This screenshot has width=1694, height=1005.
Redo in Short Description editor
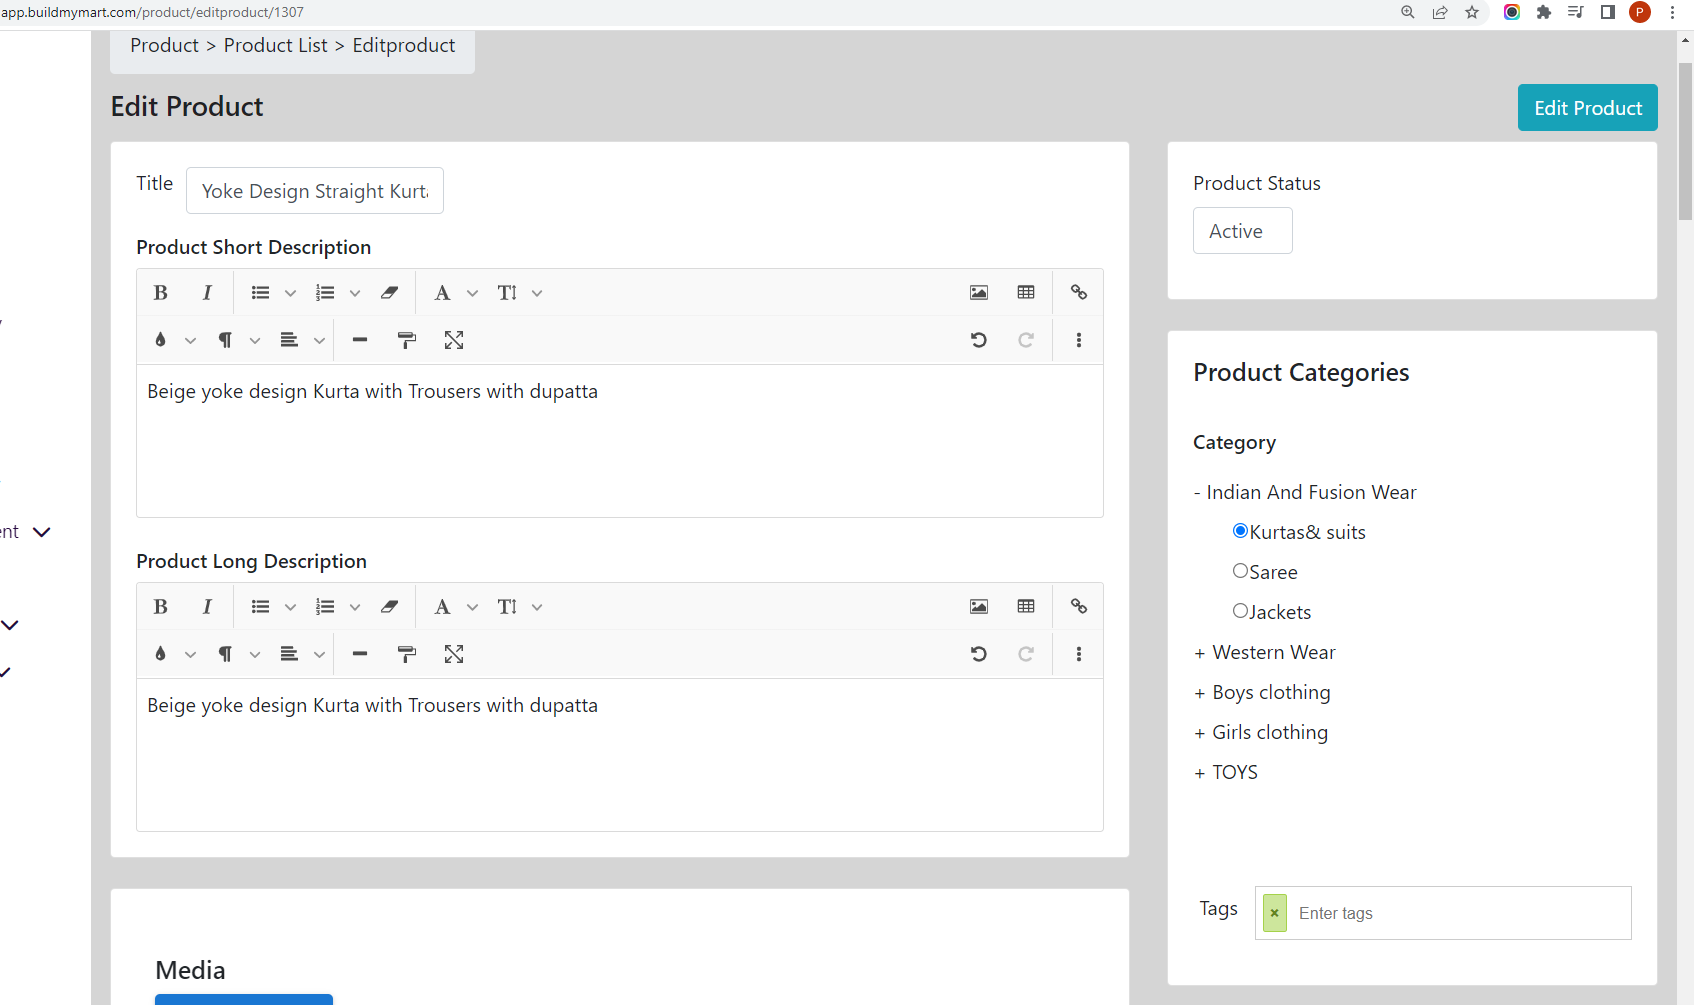point(1026,340)
